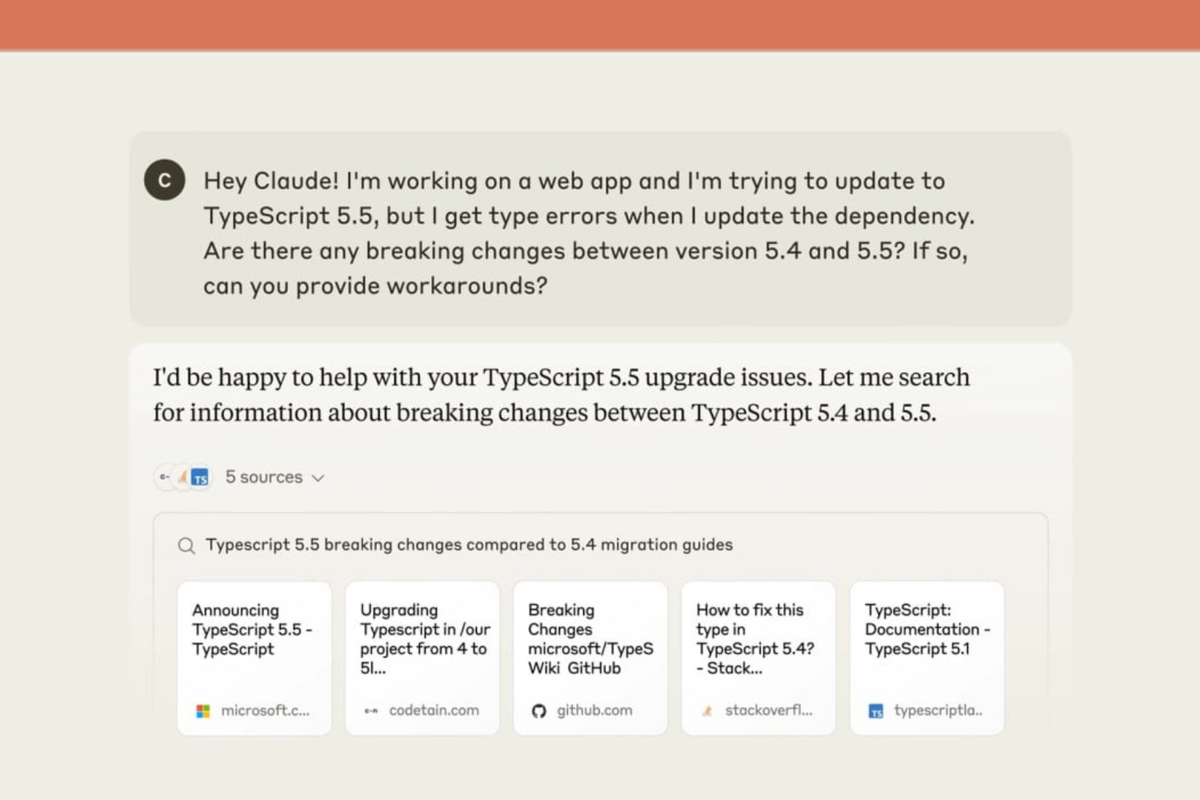Collapse sources with the chevron arrow
Viewport: 1200px width, 800px height.
319,478
